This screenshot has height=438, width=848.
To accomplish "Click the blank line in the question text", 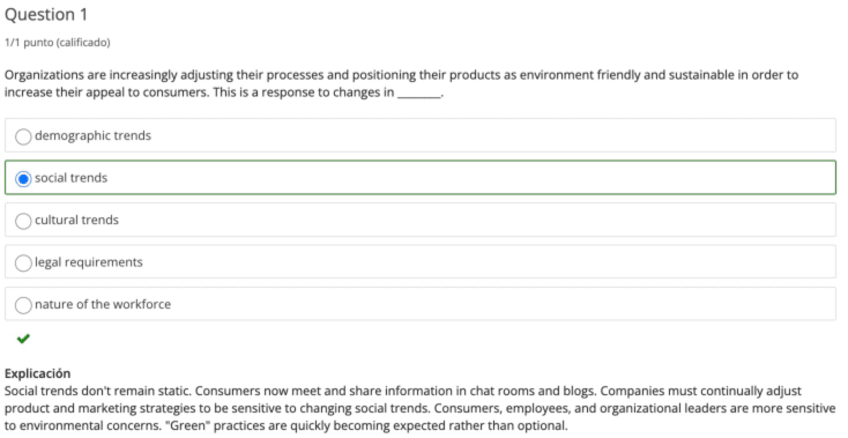I will pos(419,92).
